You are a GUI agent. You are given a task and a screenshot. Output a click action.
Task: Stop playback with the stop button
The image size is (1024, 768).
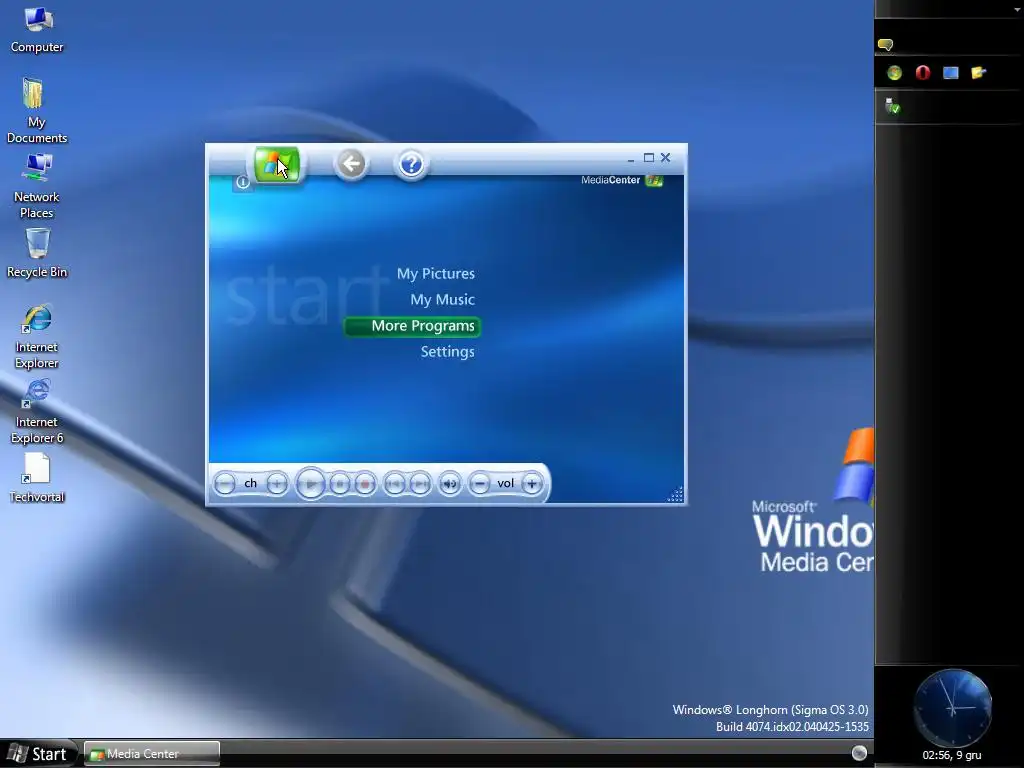pos(340,484)
